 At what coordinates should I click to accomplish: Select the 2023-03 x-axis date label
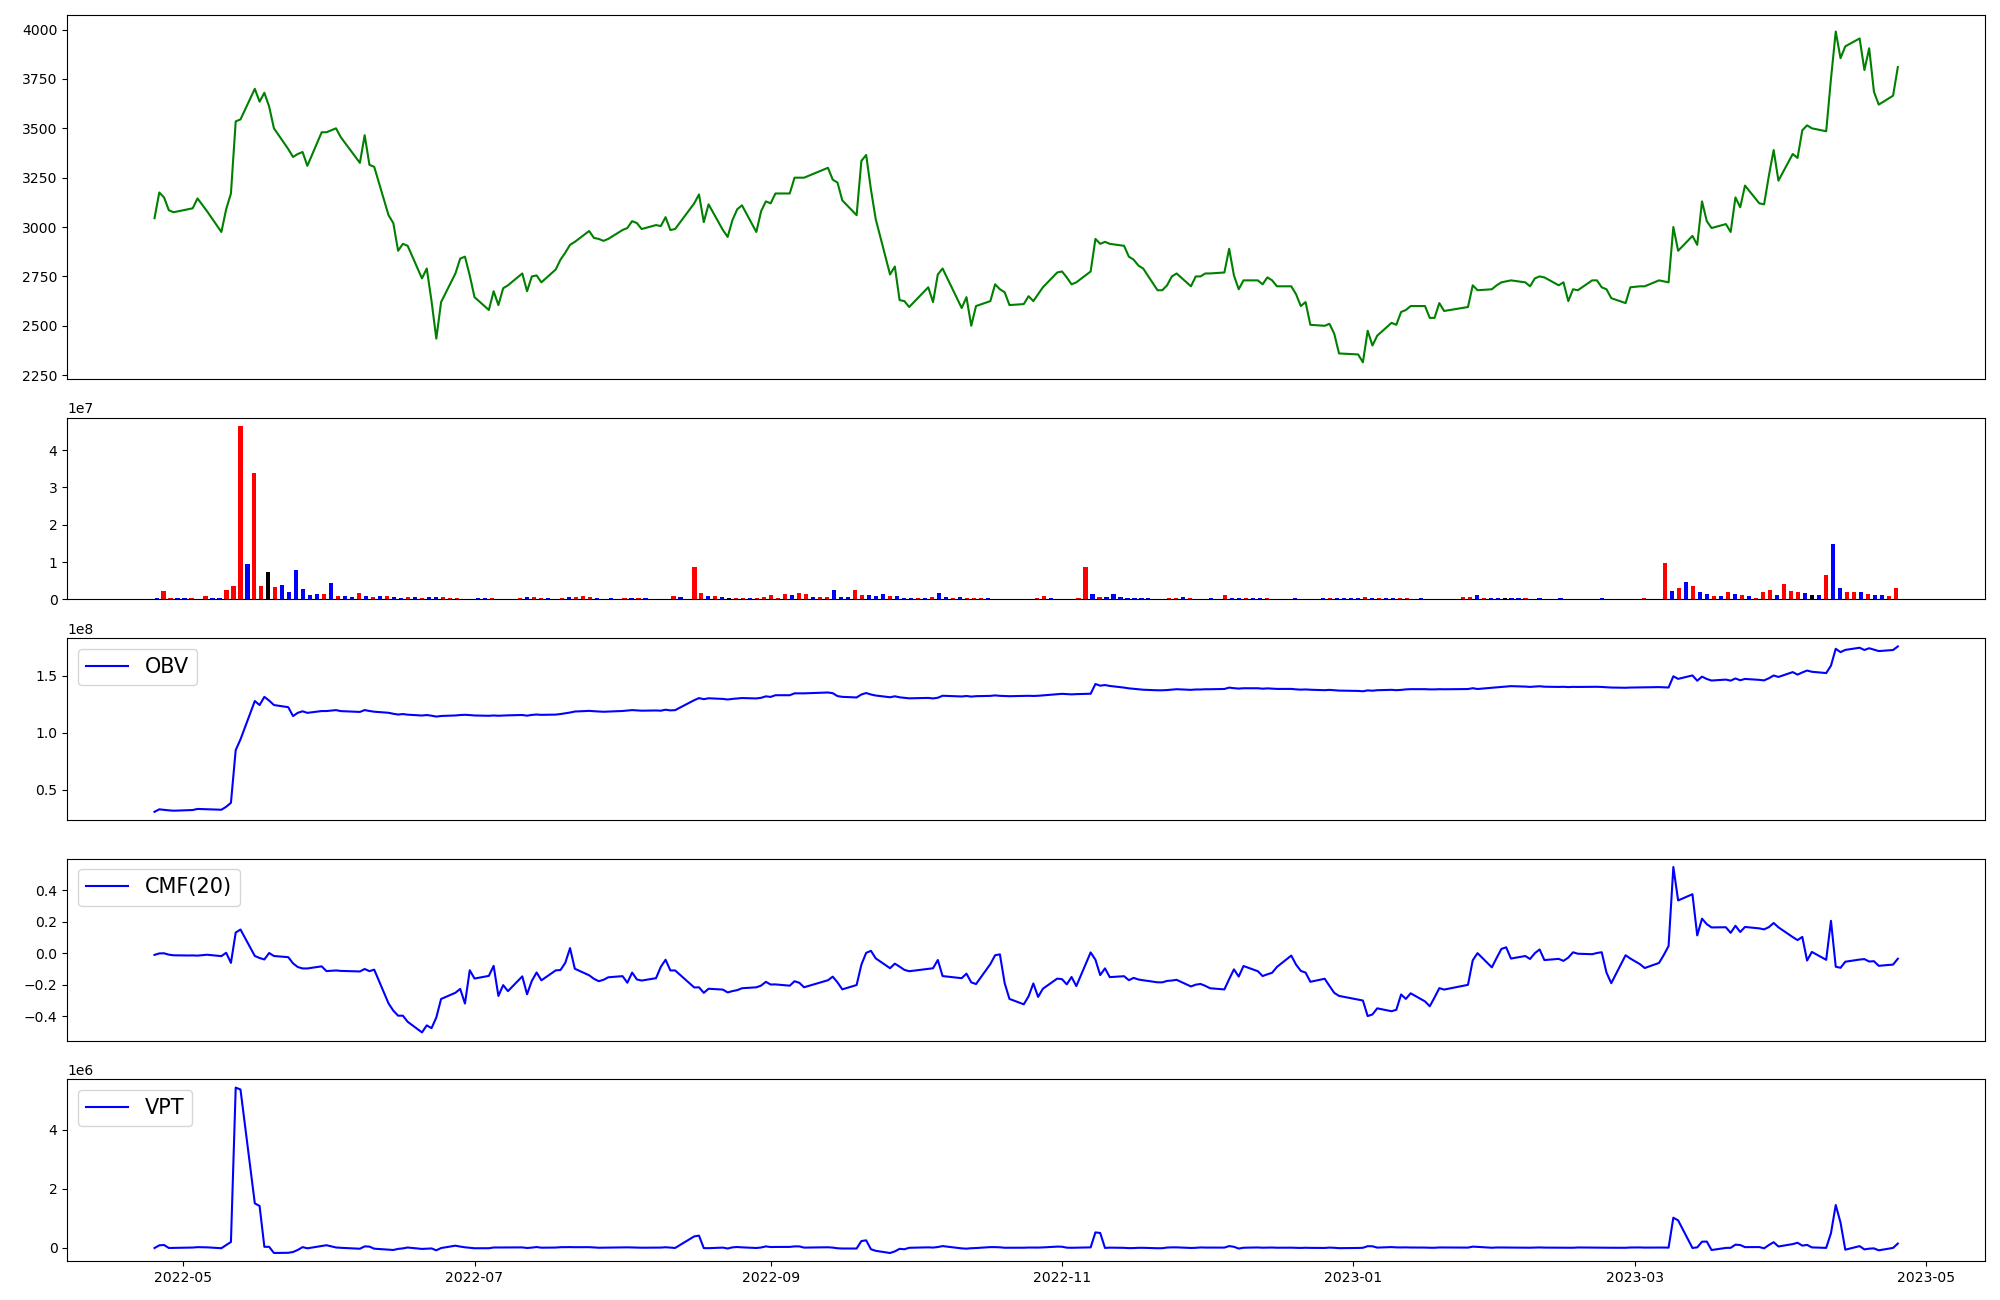click(1635, 1276)
